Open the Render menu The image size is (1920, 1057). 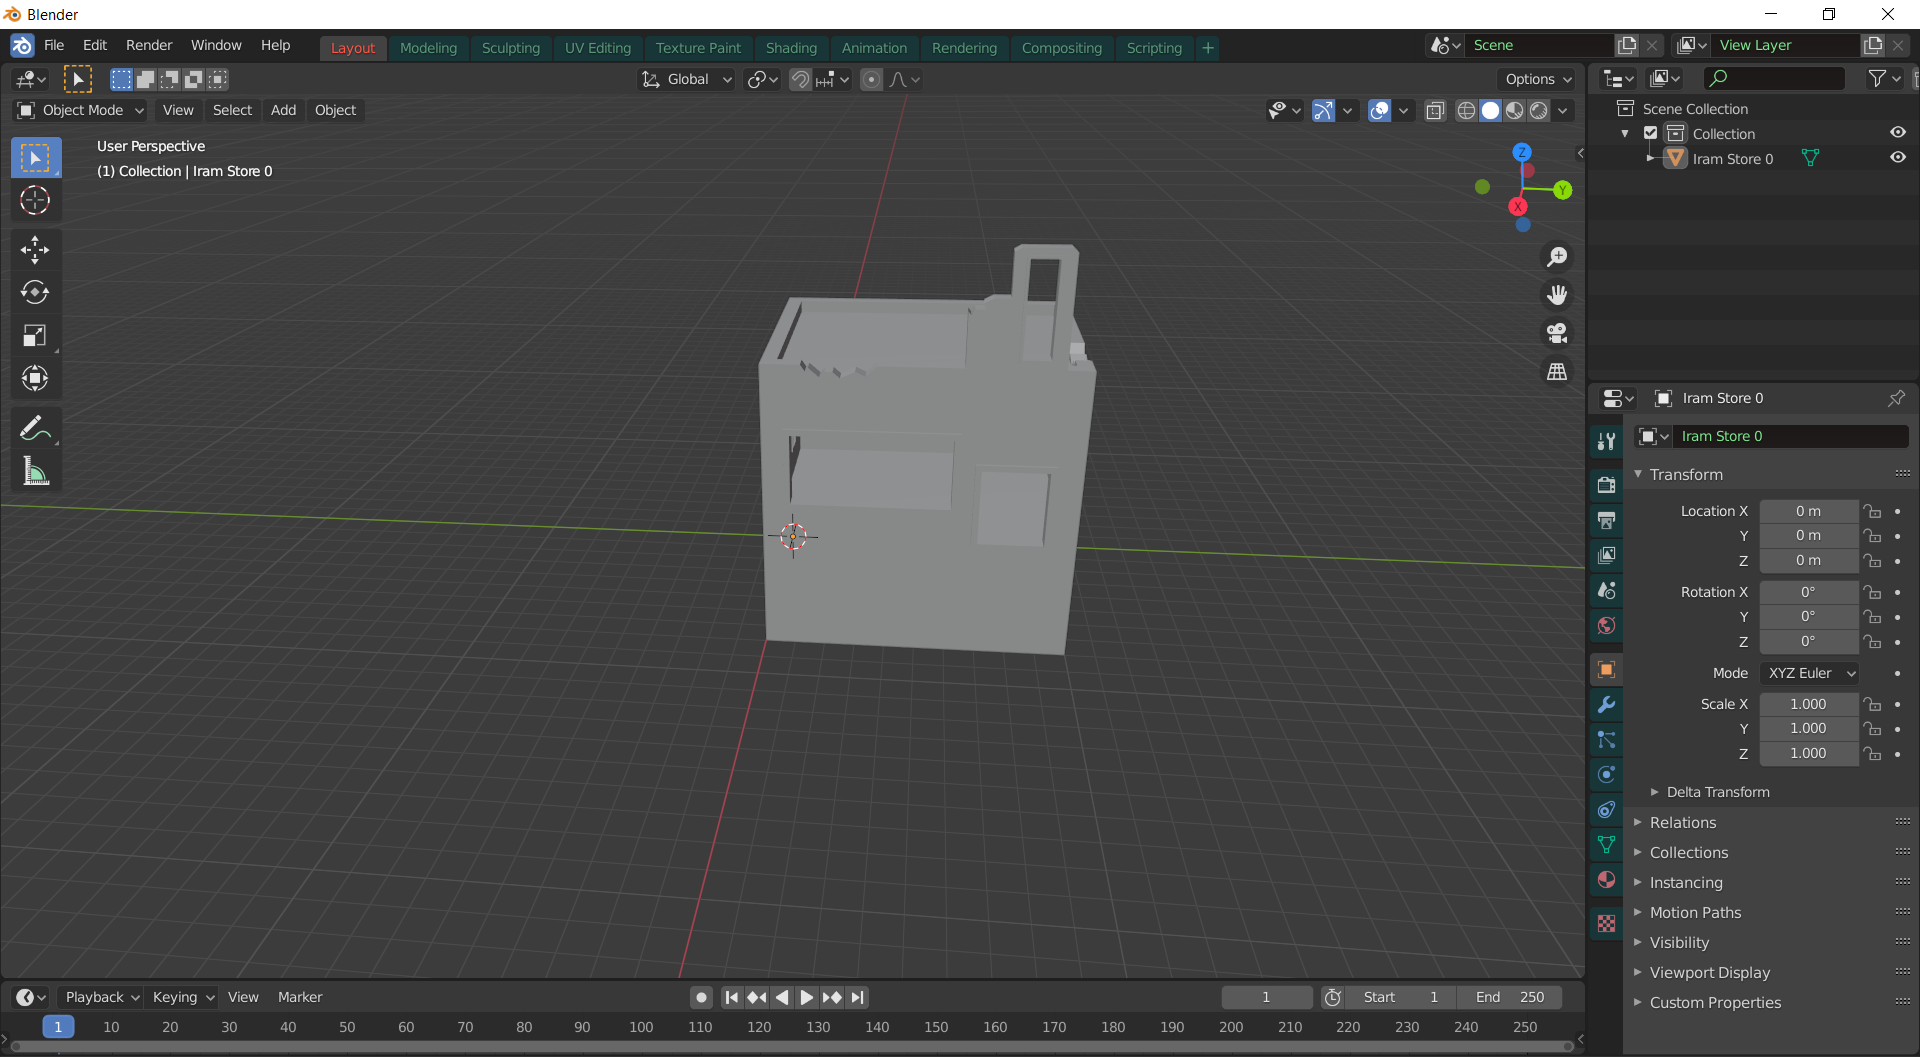pyautogui.click(x=149, y=45)
